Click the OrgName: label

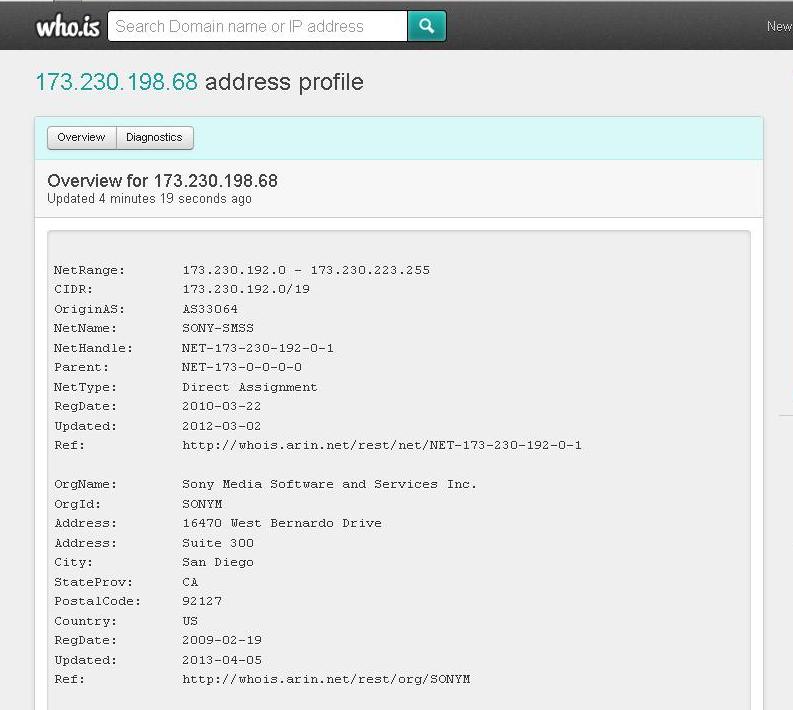point(85,484)
